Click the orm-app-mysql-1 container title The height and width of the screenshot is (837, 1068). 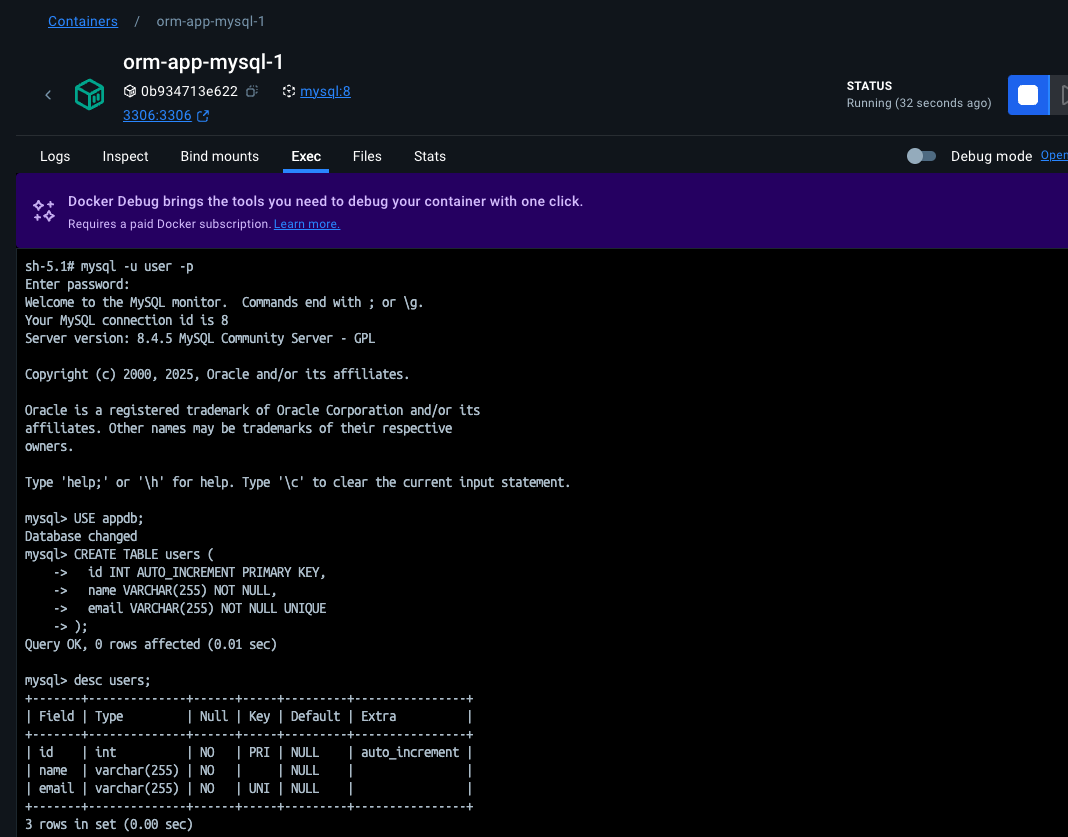point(203,62)
